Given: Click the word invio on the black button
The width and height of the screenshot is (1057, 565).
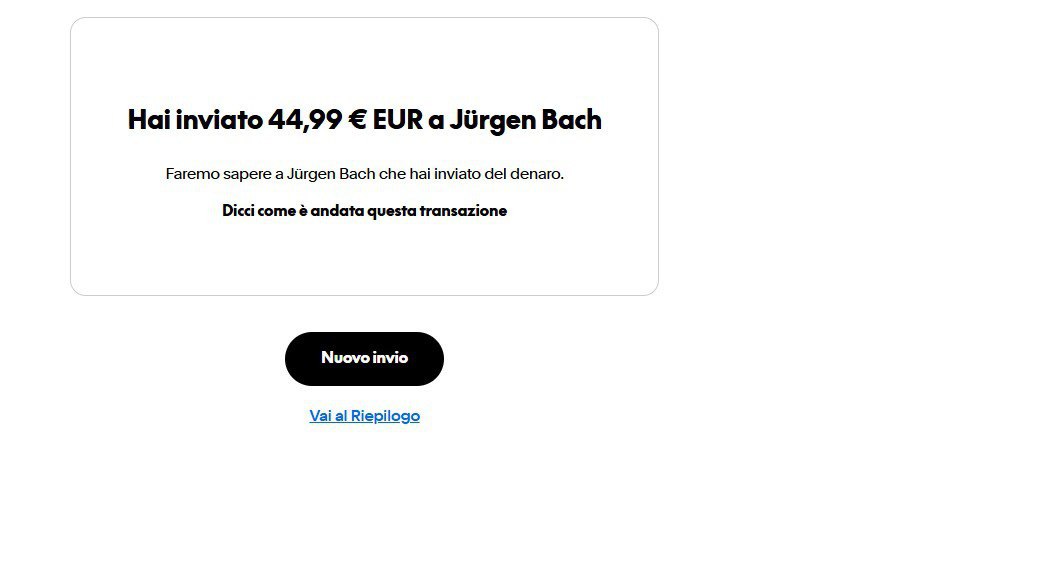Looking at the screenshot, I should 389,358.
